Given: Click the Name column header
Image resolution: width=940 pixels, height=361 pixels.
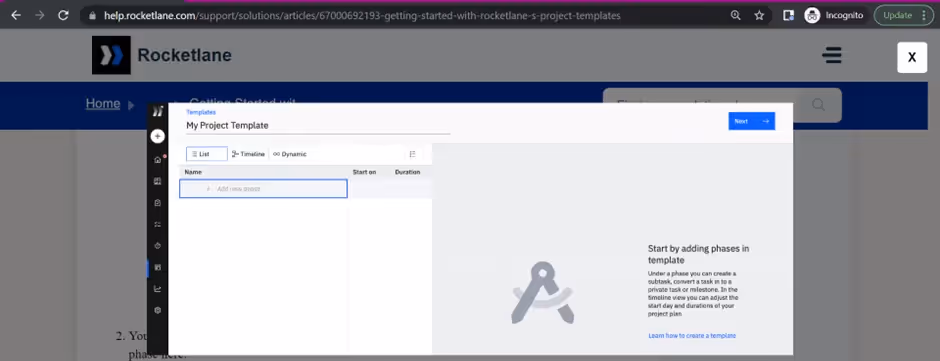Looking at the screenshot, I should coord(193,172).
